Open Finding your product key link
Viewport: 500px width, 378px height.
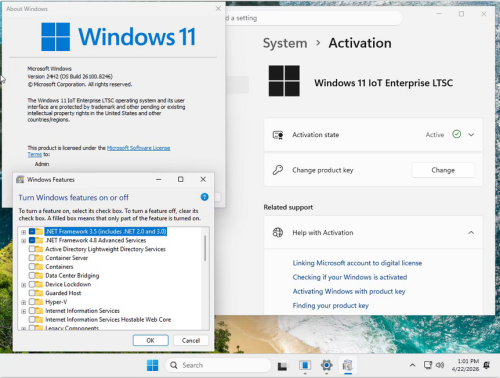(331, 305)
